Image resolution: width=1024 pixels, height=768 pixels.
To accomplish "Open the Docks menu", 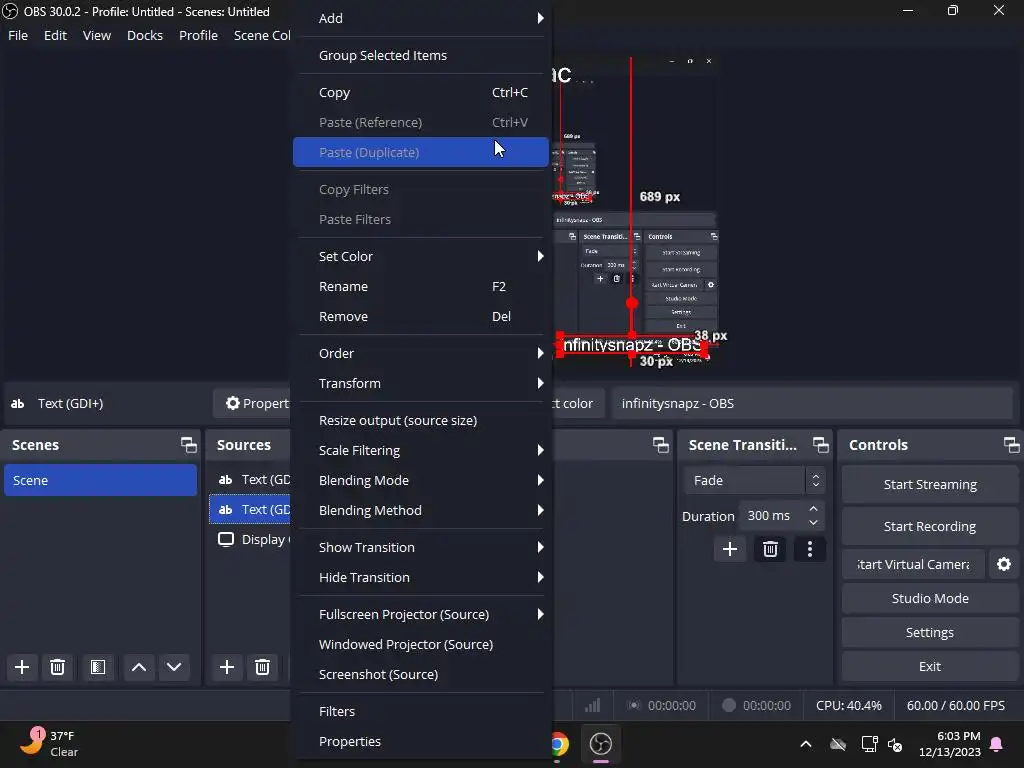I will coord(145,35).
